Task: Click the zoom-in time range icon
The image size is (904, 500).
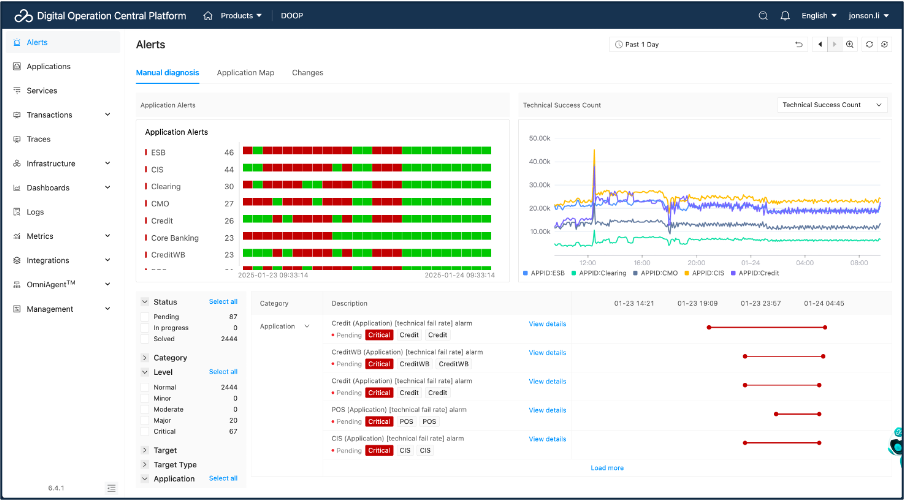Action: (850, 45)
